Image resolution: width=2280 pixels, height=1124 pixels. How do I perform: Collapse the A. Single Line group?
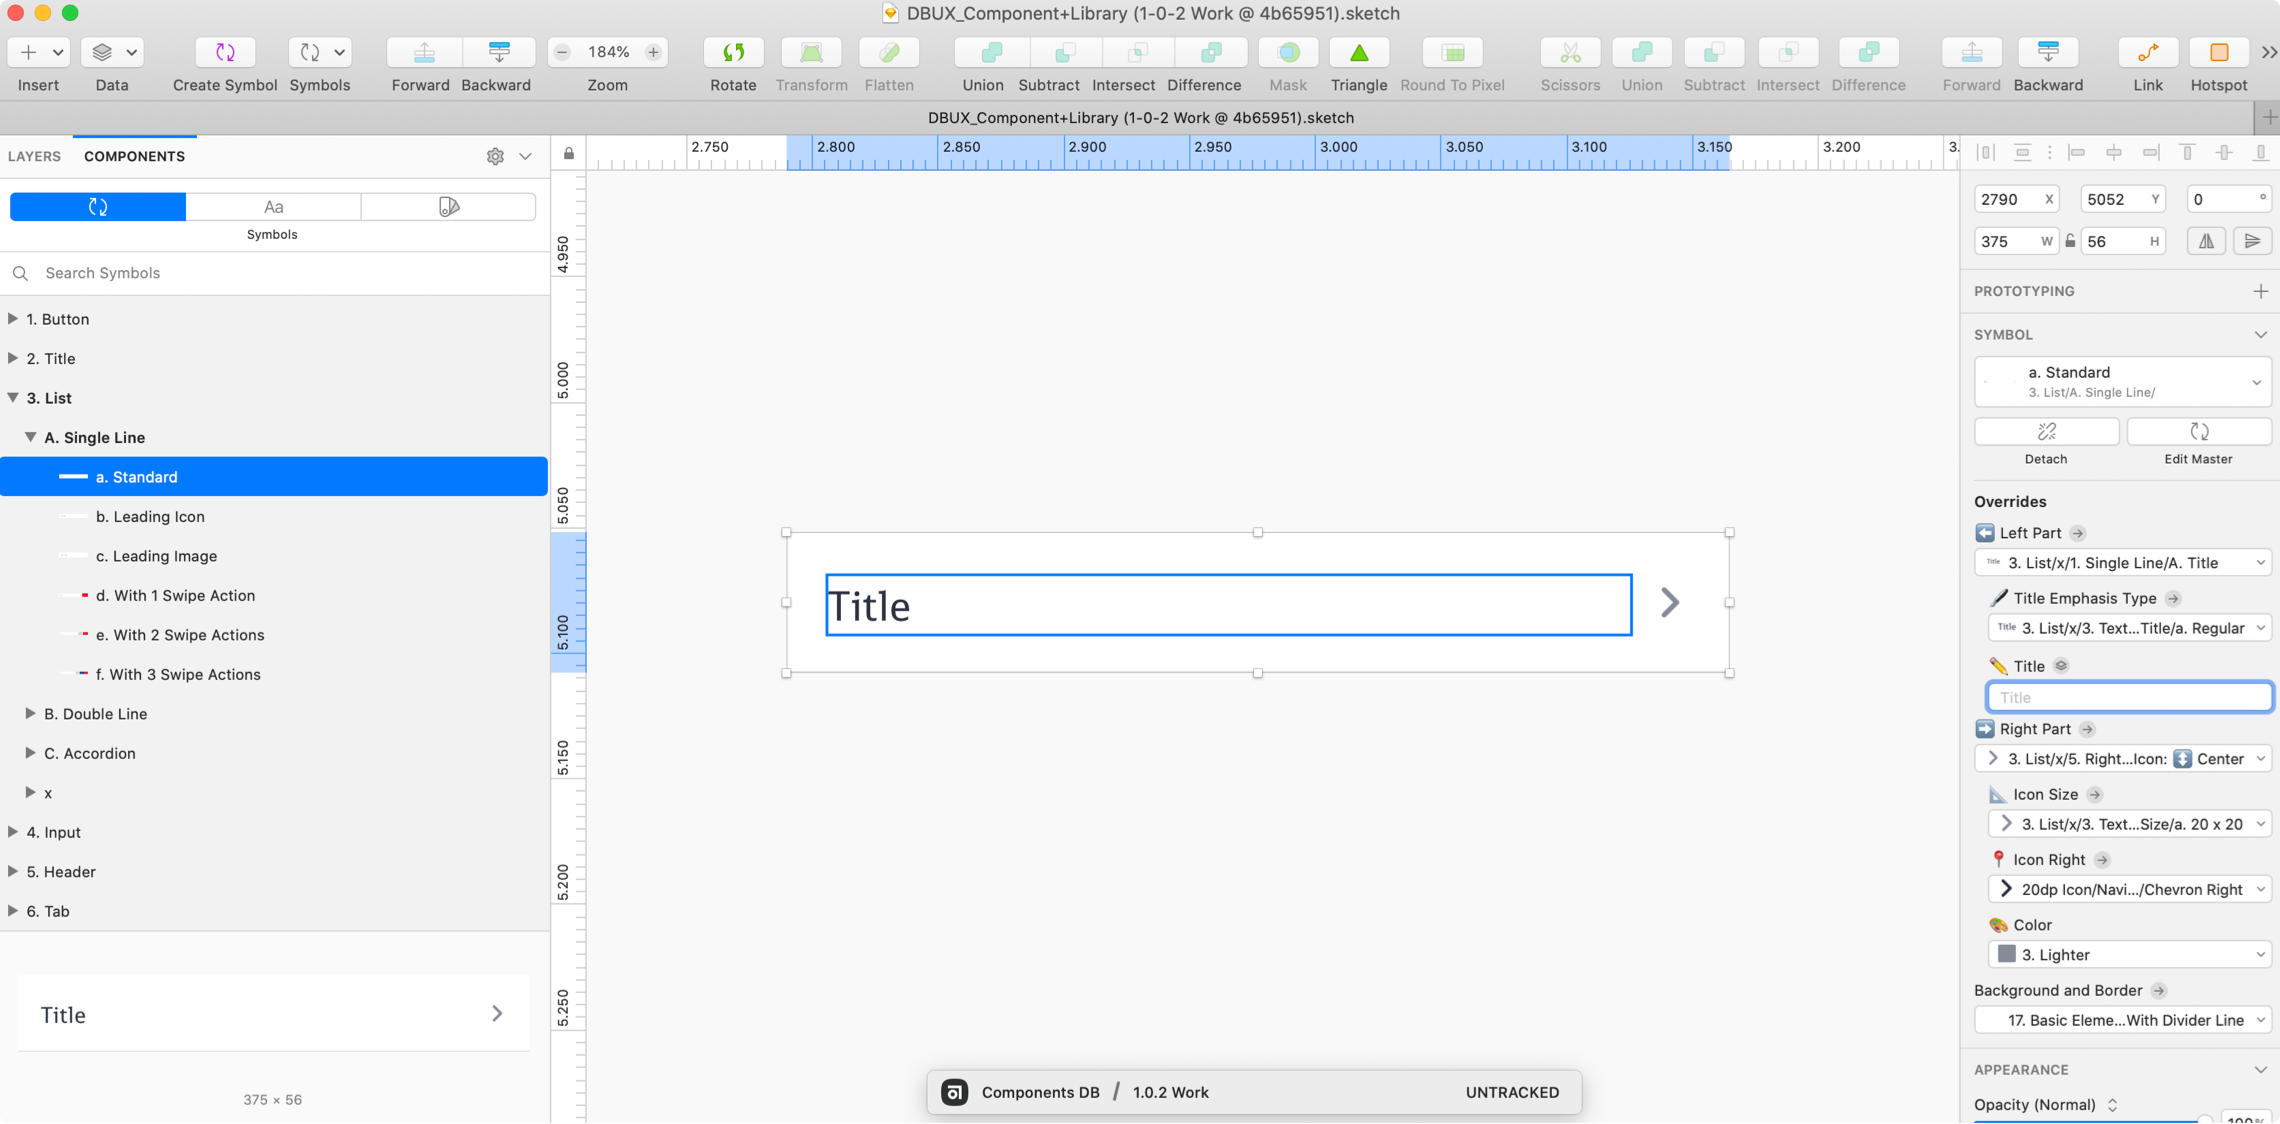pyautogui.click(x=31, y=437)
